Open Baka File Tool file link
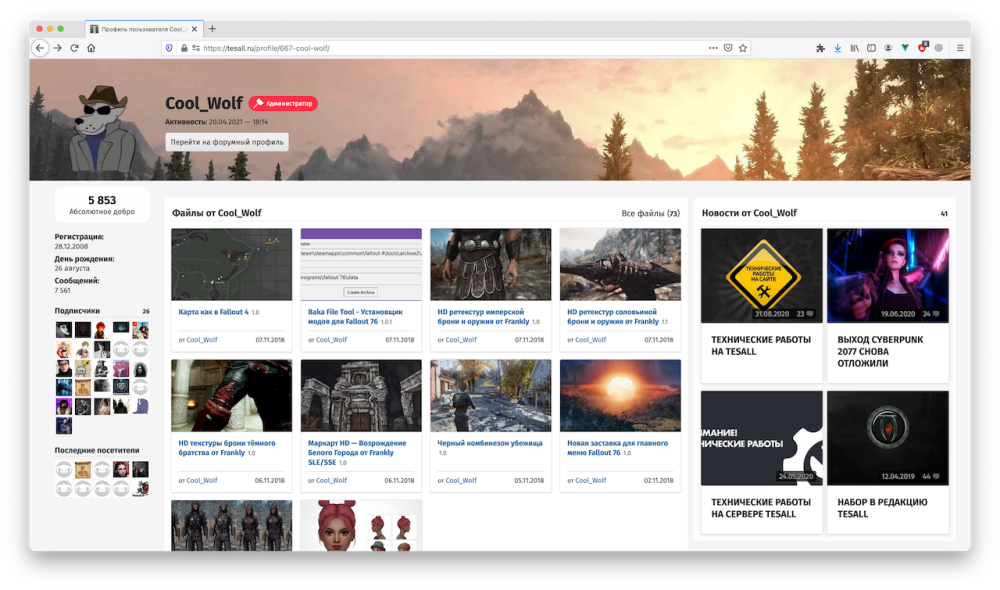This screenshot has height=590, width=1000. (x=355, y=316)
